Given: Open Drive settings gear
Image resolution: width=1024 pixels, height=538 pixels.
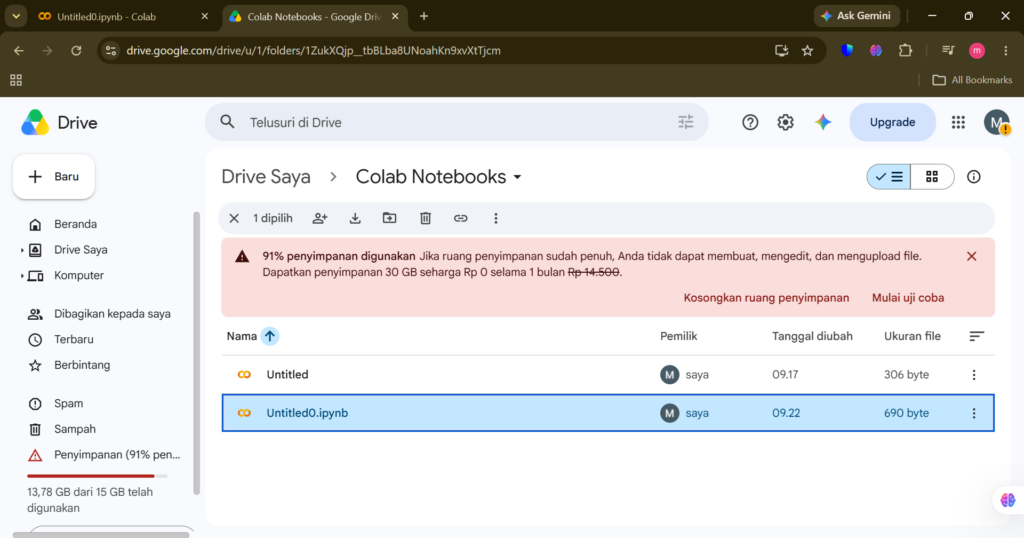Looking at the screenshot, I should [x=785, y=122].
